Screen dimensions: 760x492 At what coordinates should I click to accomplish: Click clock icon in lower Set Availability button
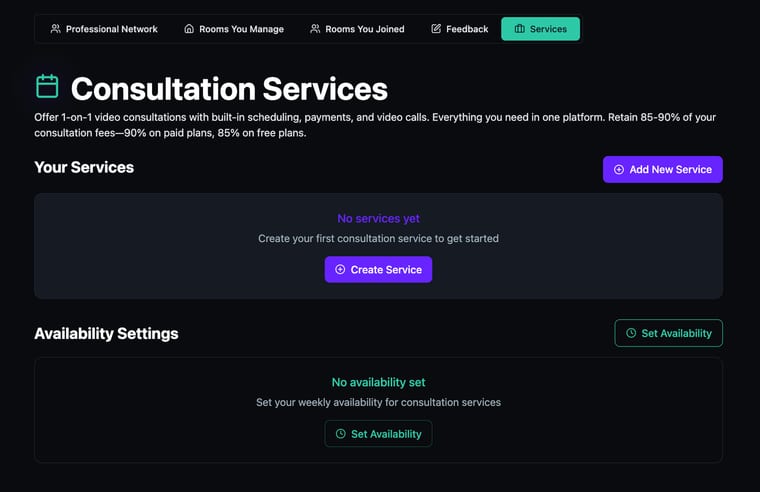tap(341, 434)
